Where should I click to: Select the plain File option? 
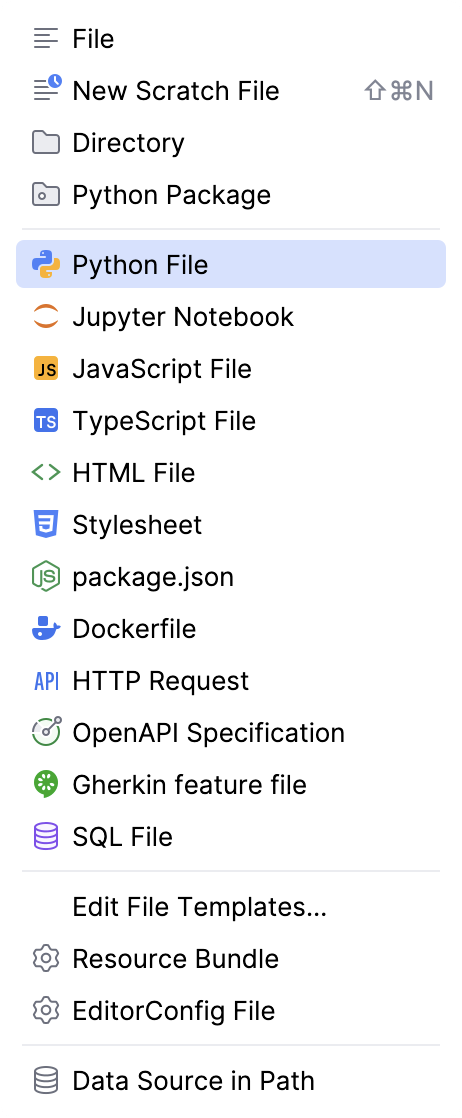coord(231,39)
